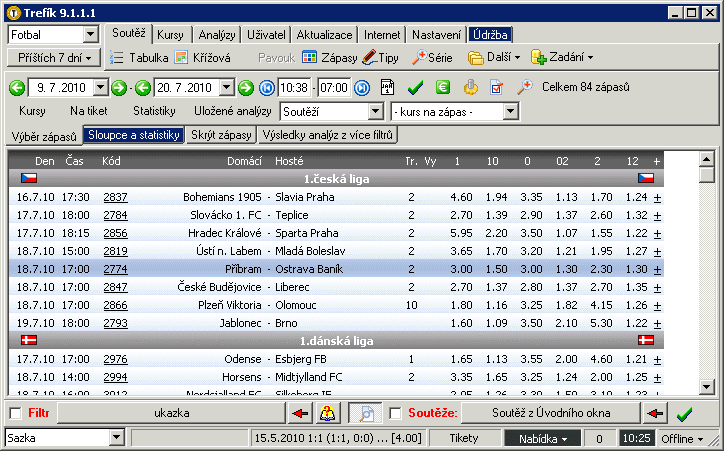This screenshot has height=451, width=724.
Task: Click the checklist sheet icon
Action: click(496, 87)
